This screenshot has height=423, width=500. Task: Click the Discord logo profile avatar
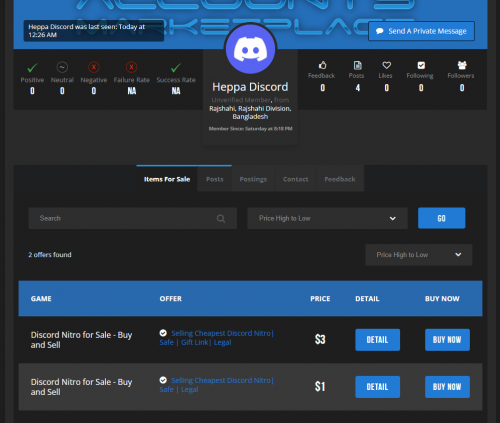click(x=250, y=49)
